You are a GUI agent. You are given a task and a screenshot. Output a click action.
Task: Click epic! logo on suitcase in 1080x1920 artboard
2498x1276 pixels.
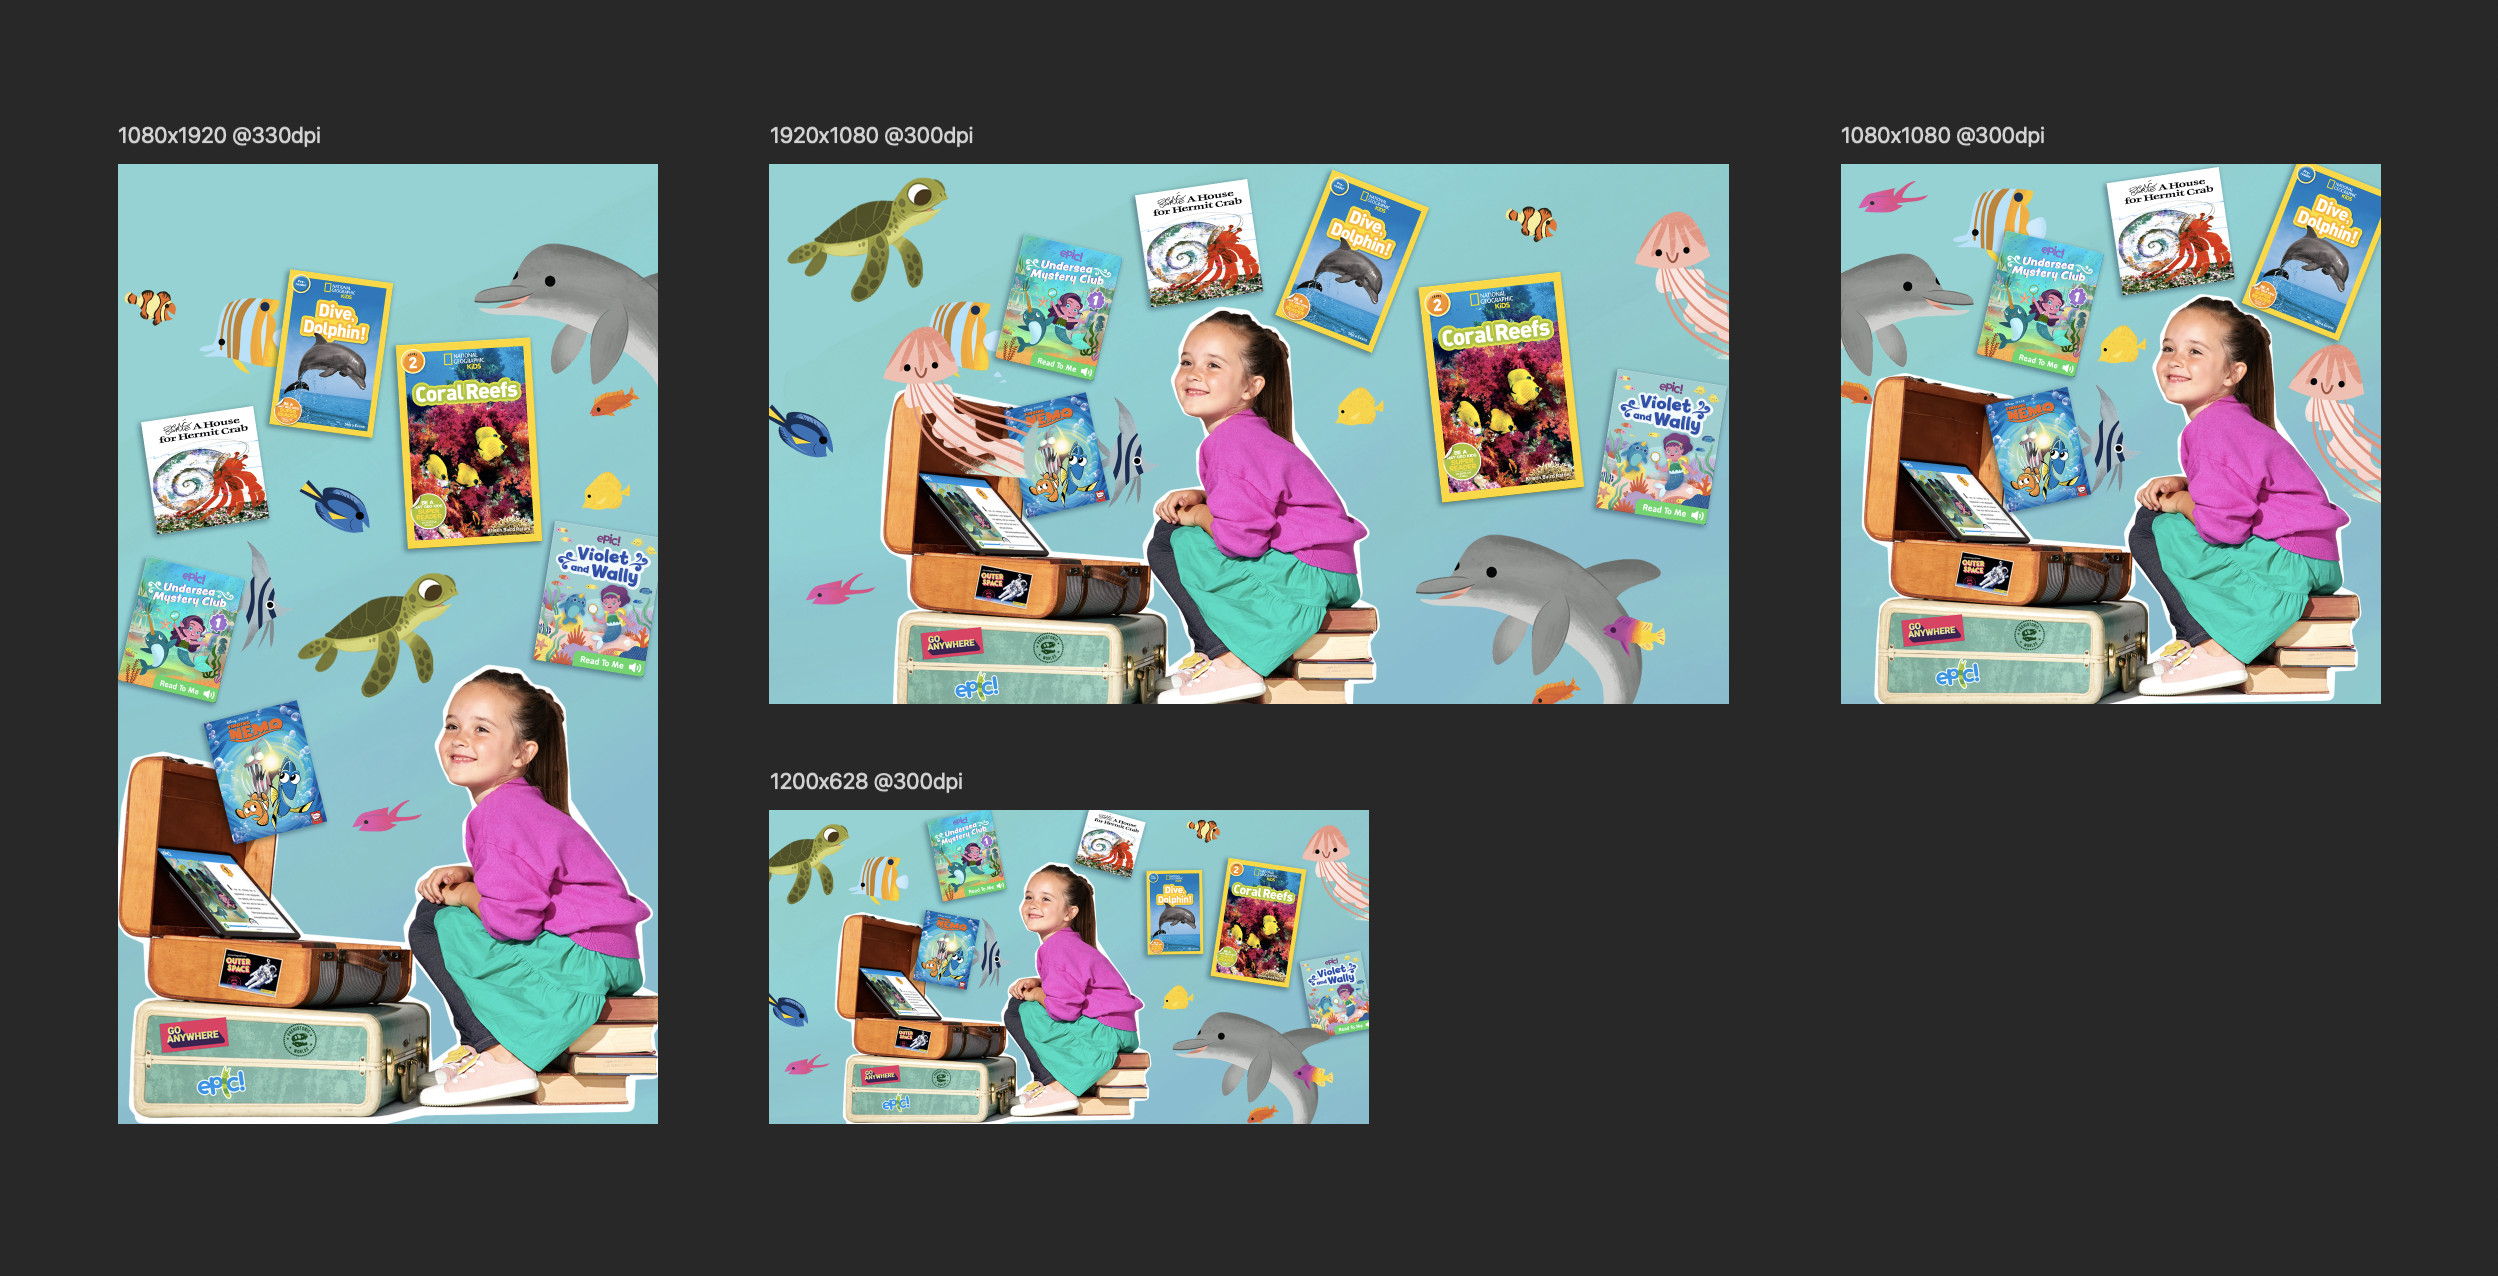pyautogui.click(x=220, y=1083)
